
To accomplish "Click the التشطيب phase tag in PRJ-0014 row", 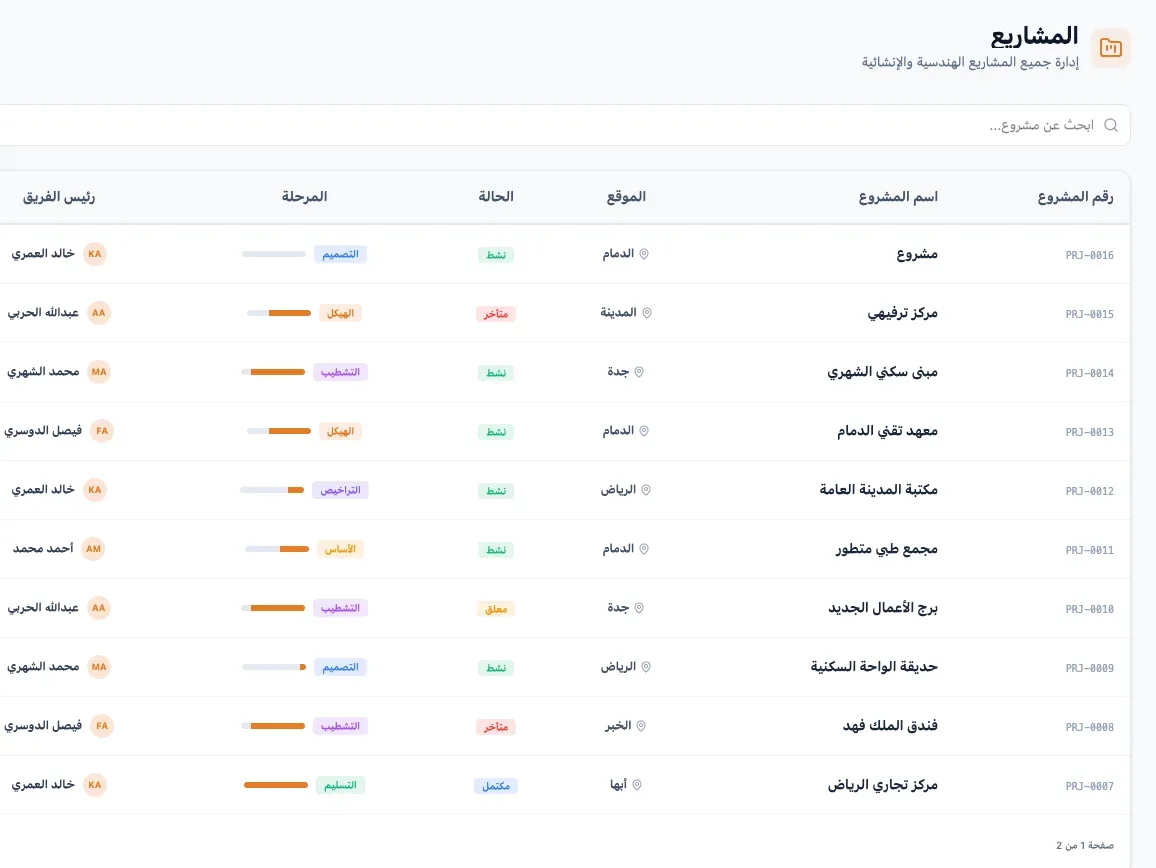I will [340, 372].
